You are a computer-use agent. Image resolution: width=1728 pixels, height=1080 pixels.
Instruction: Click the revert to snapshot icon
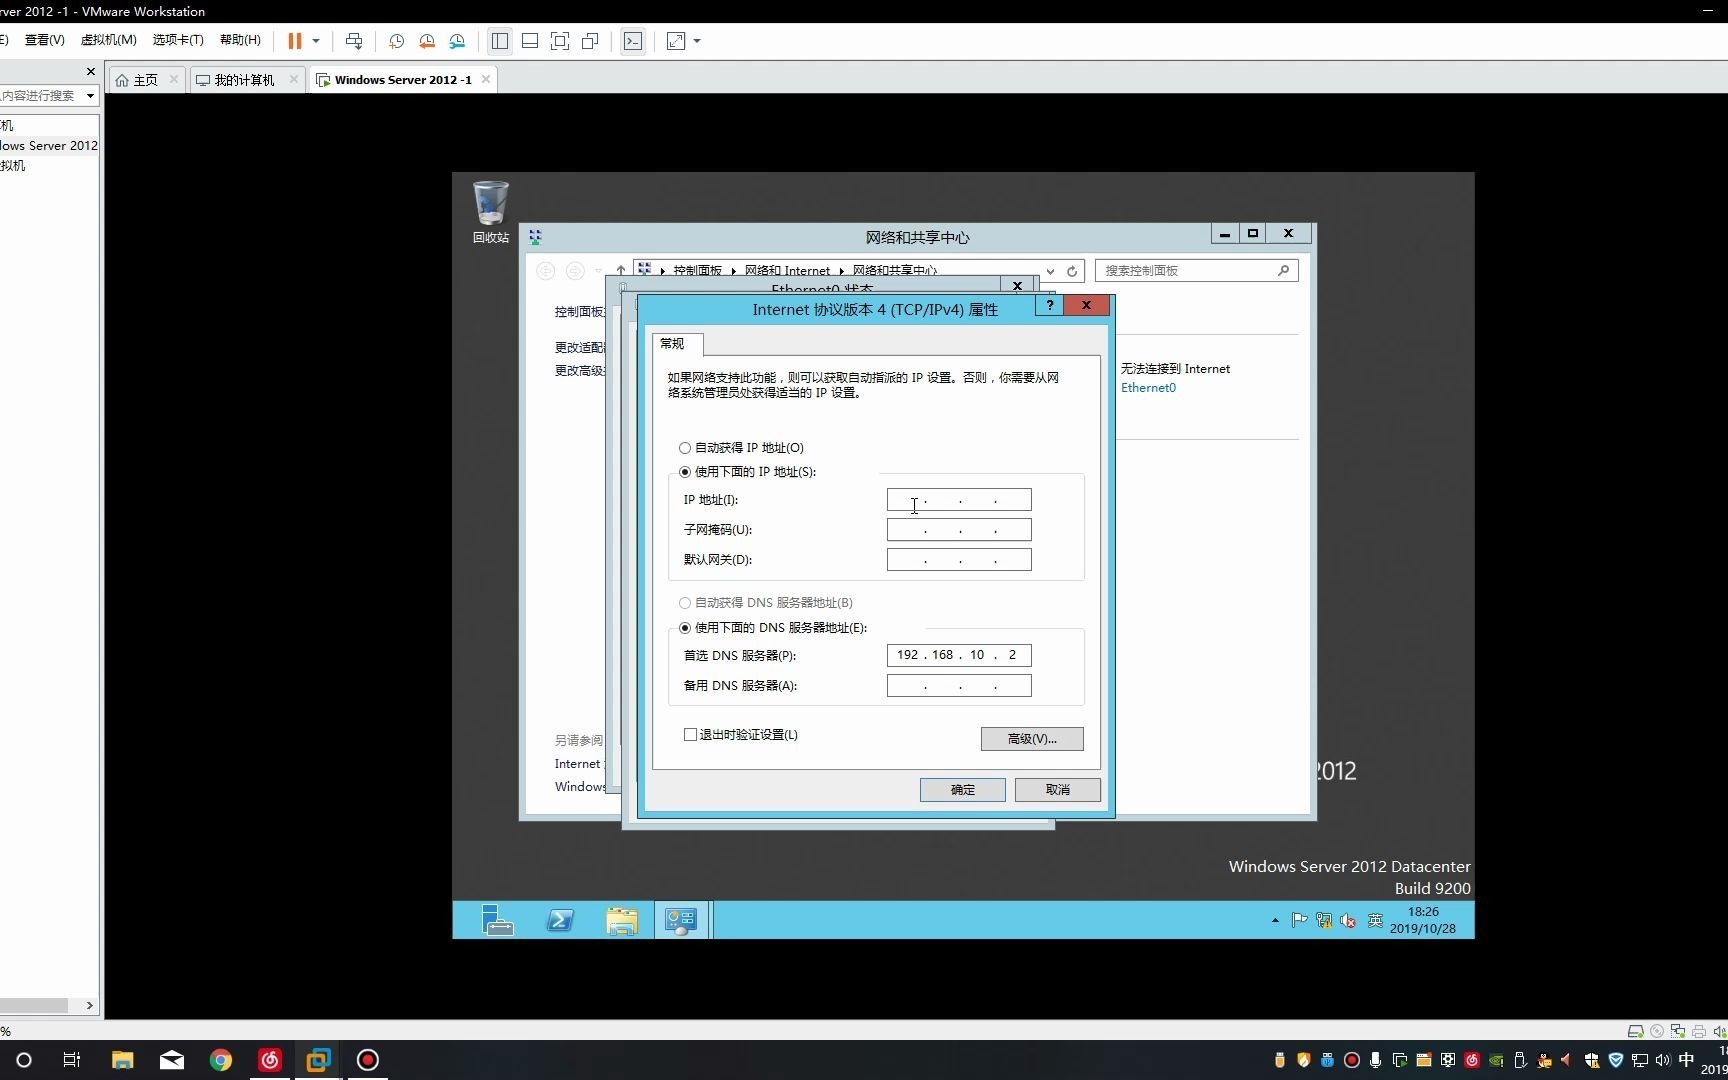pyautogui.click(x=427, y=41)
